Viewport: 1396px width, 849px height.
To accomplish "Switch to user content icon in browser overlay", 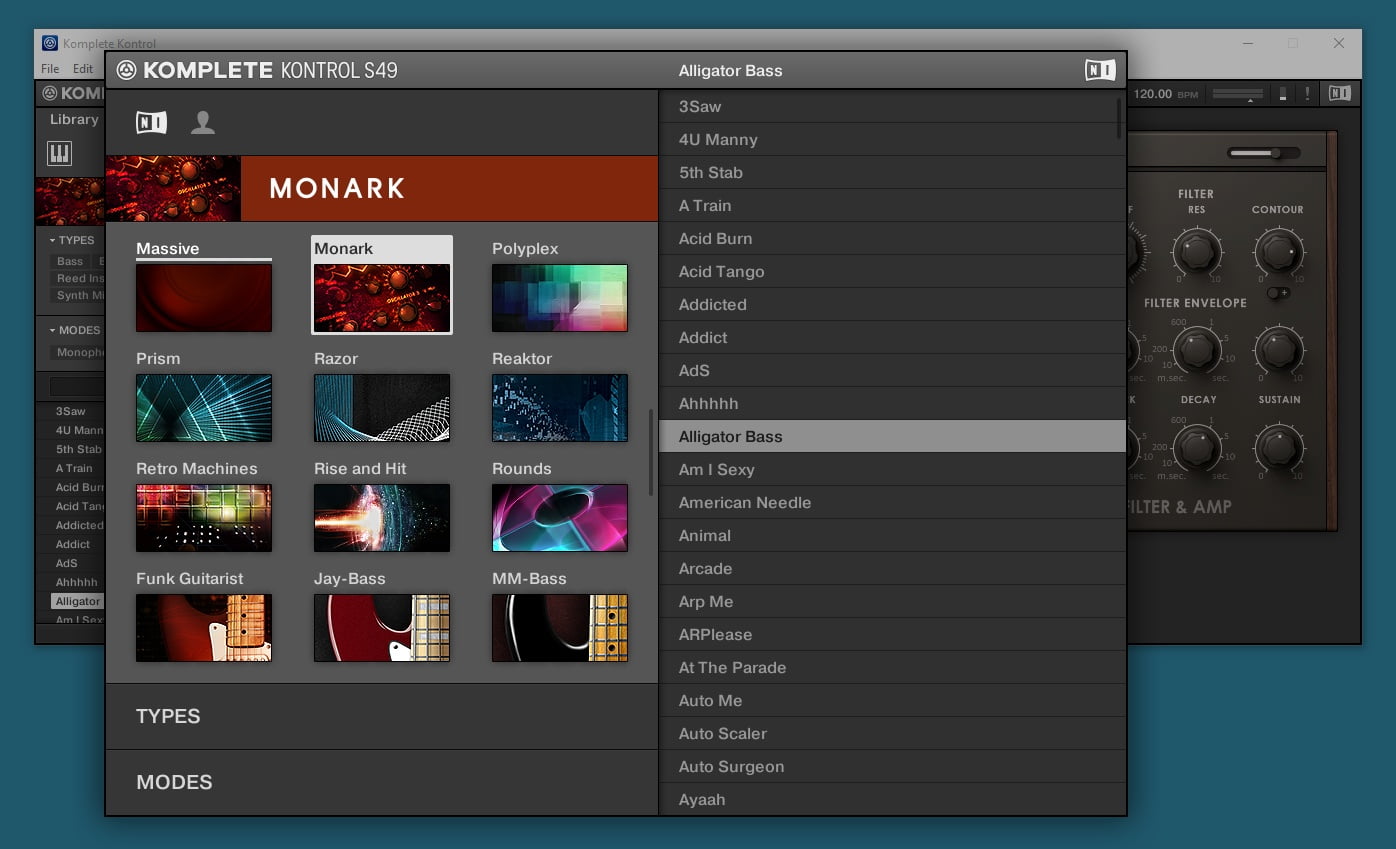I will coord(203,122).
